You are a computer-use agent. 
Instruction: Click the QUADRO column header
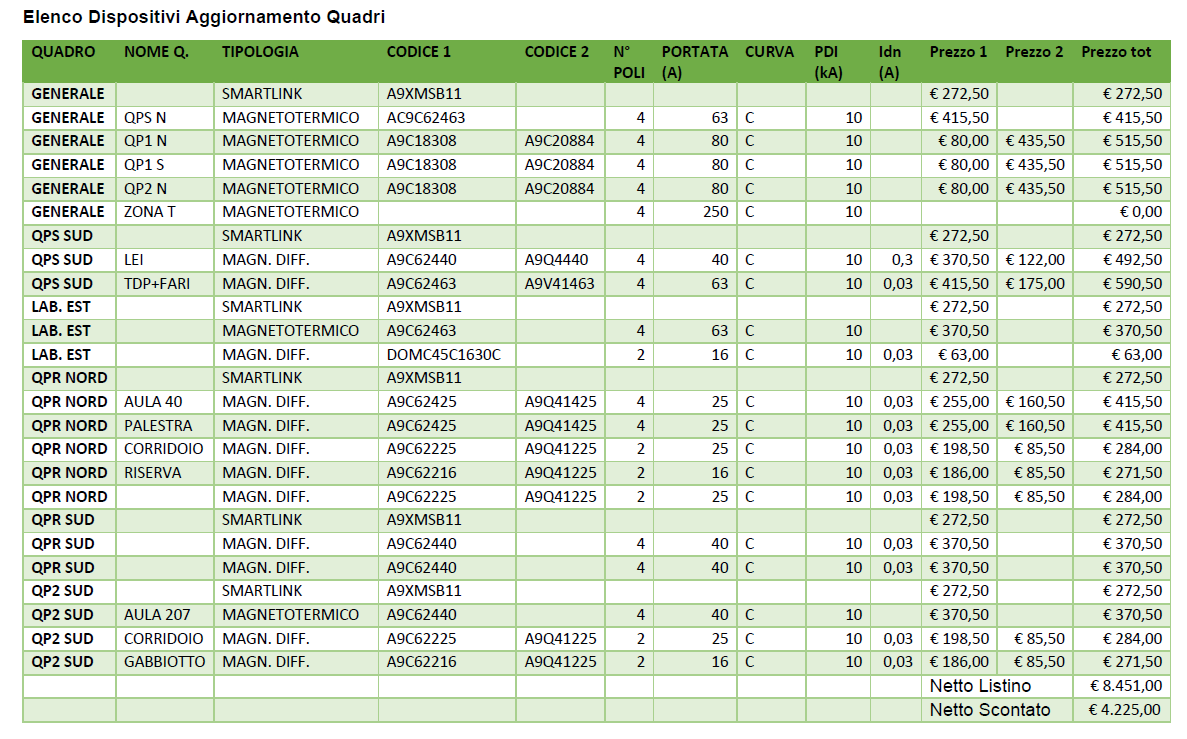[x=63, y=52]
